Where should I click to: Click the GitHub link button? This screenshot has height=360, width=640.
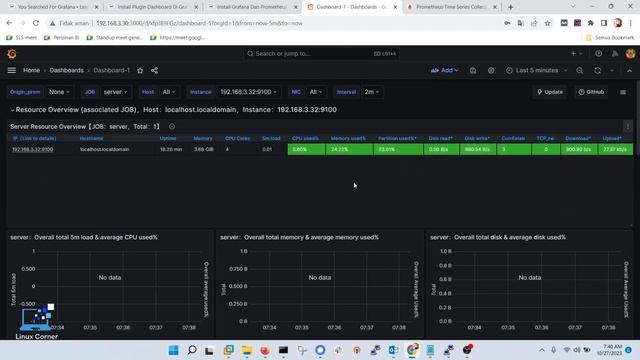click(591, 92)
